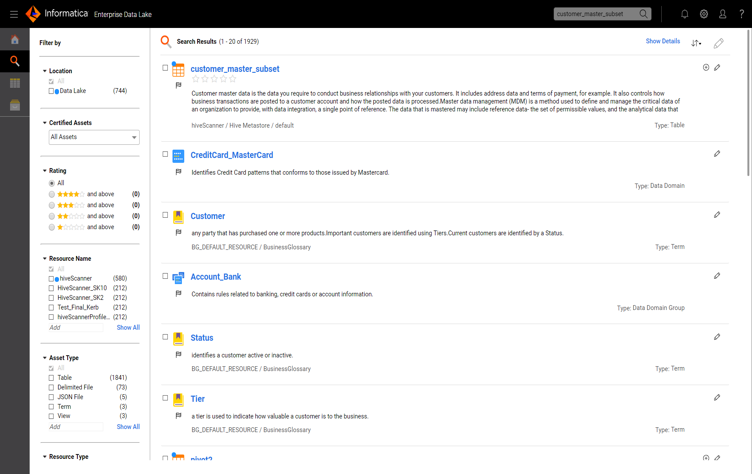Open user profile icon in the header

point(723,14)
